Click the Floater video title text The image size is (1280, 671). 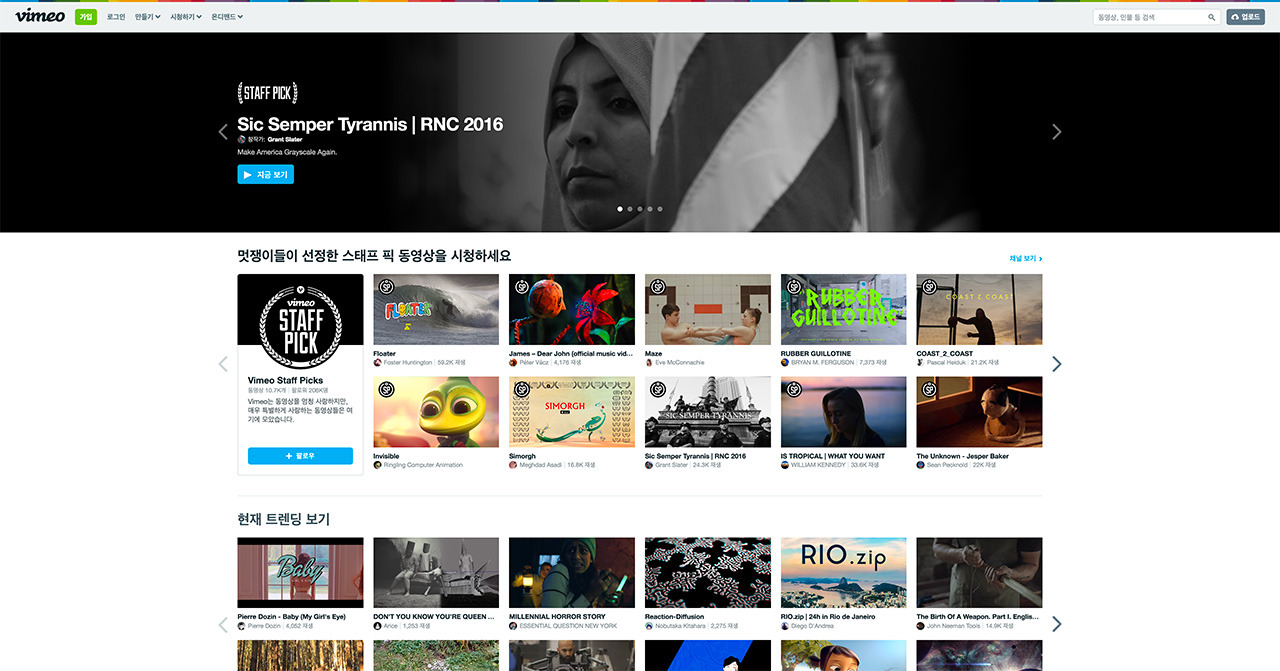(384, 354)
